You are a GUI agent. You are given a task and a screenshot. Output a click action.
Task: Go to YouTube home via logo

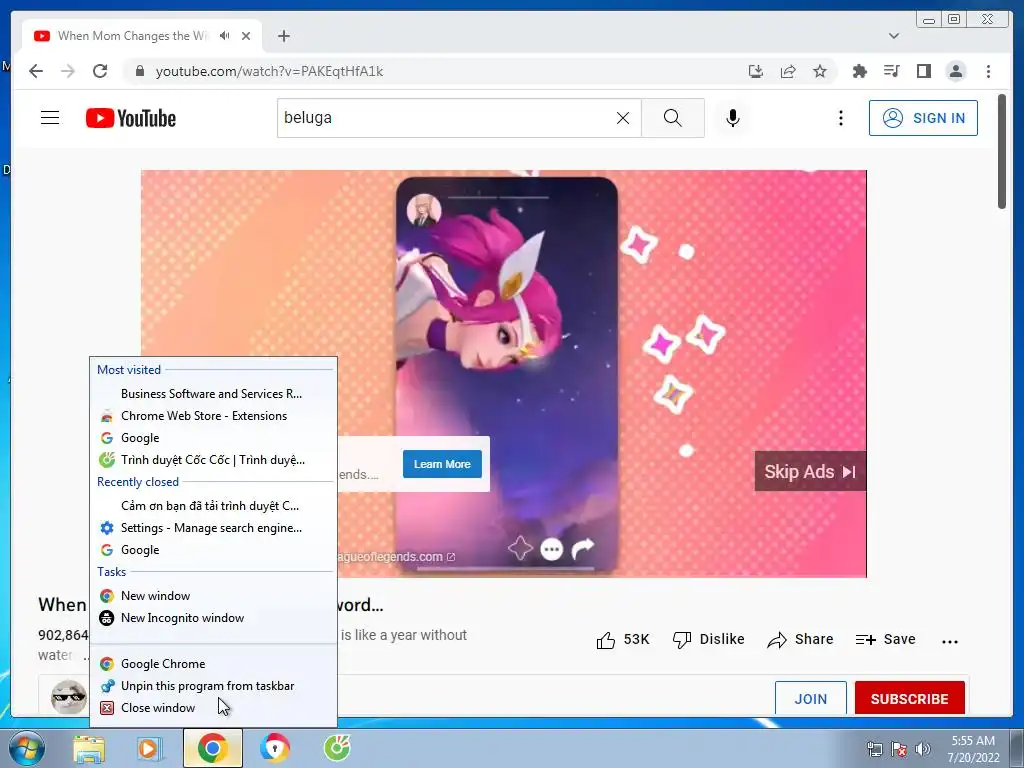(x=131, y=118)
